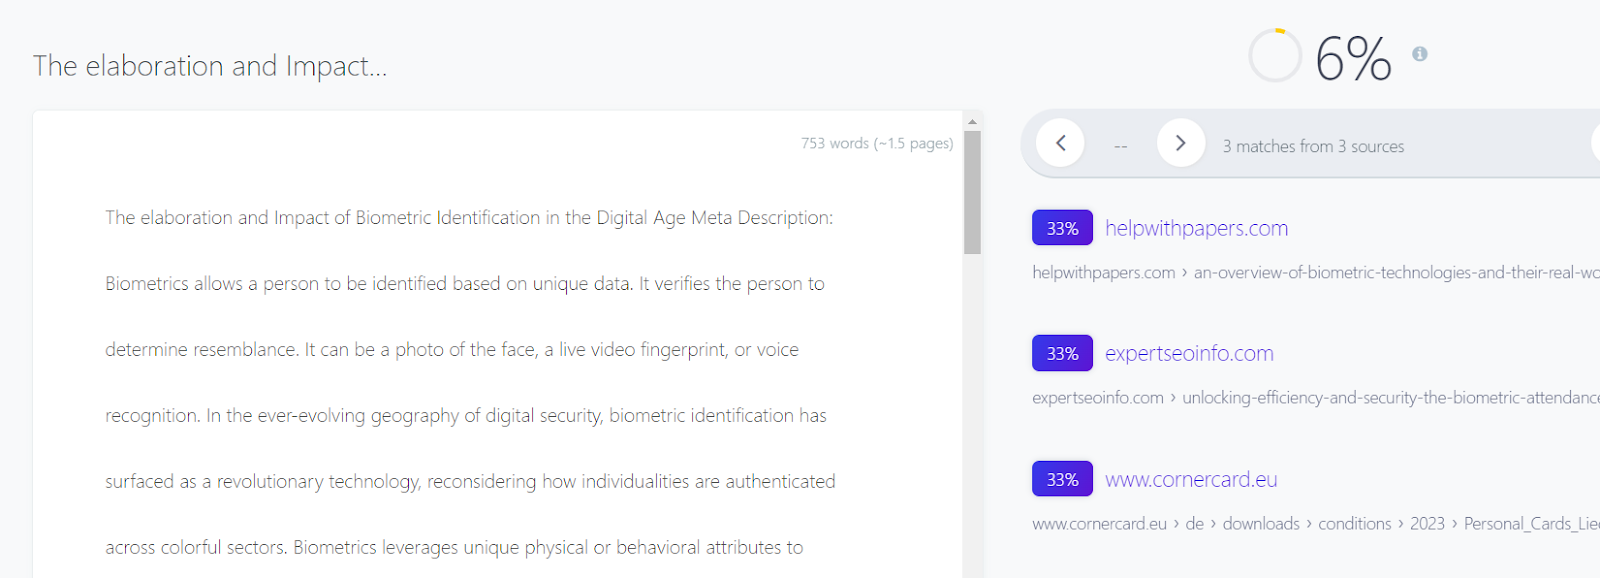
Task: Click the cornercard.eu downloads breadcrumb path
Action: pos(1260,523)
